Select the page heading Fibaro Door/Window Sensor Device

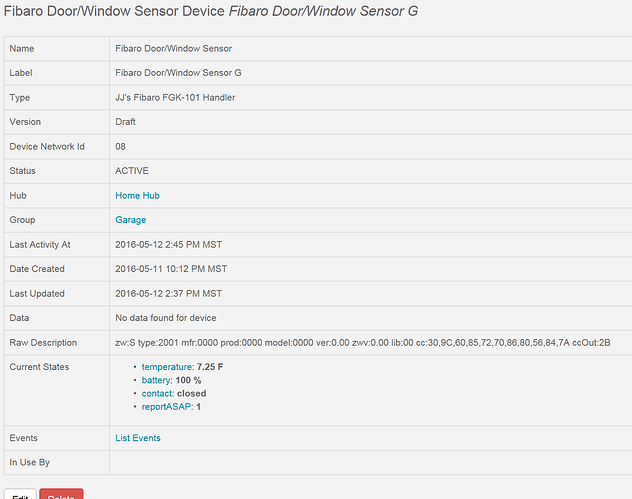click(x=114, y=11)
